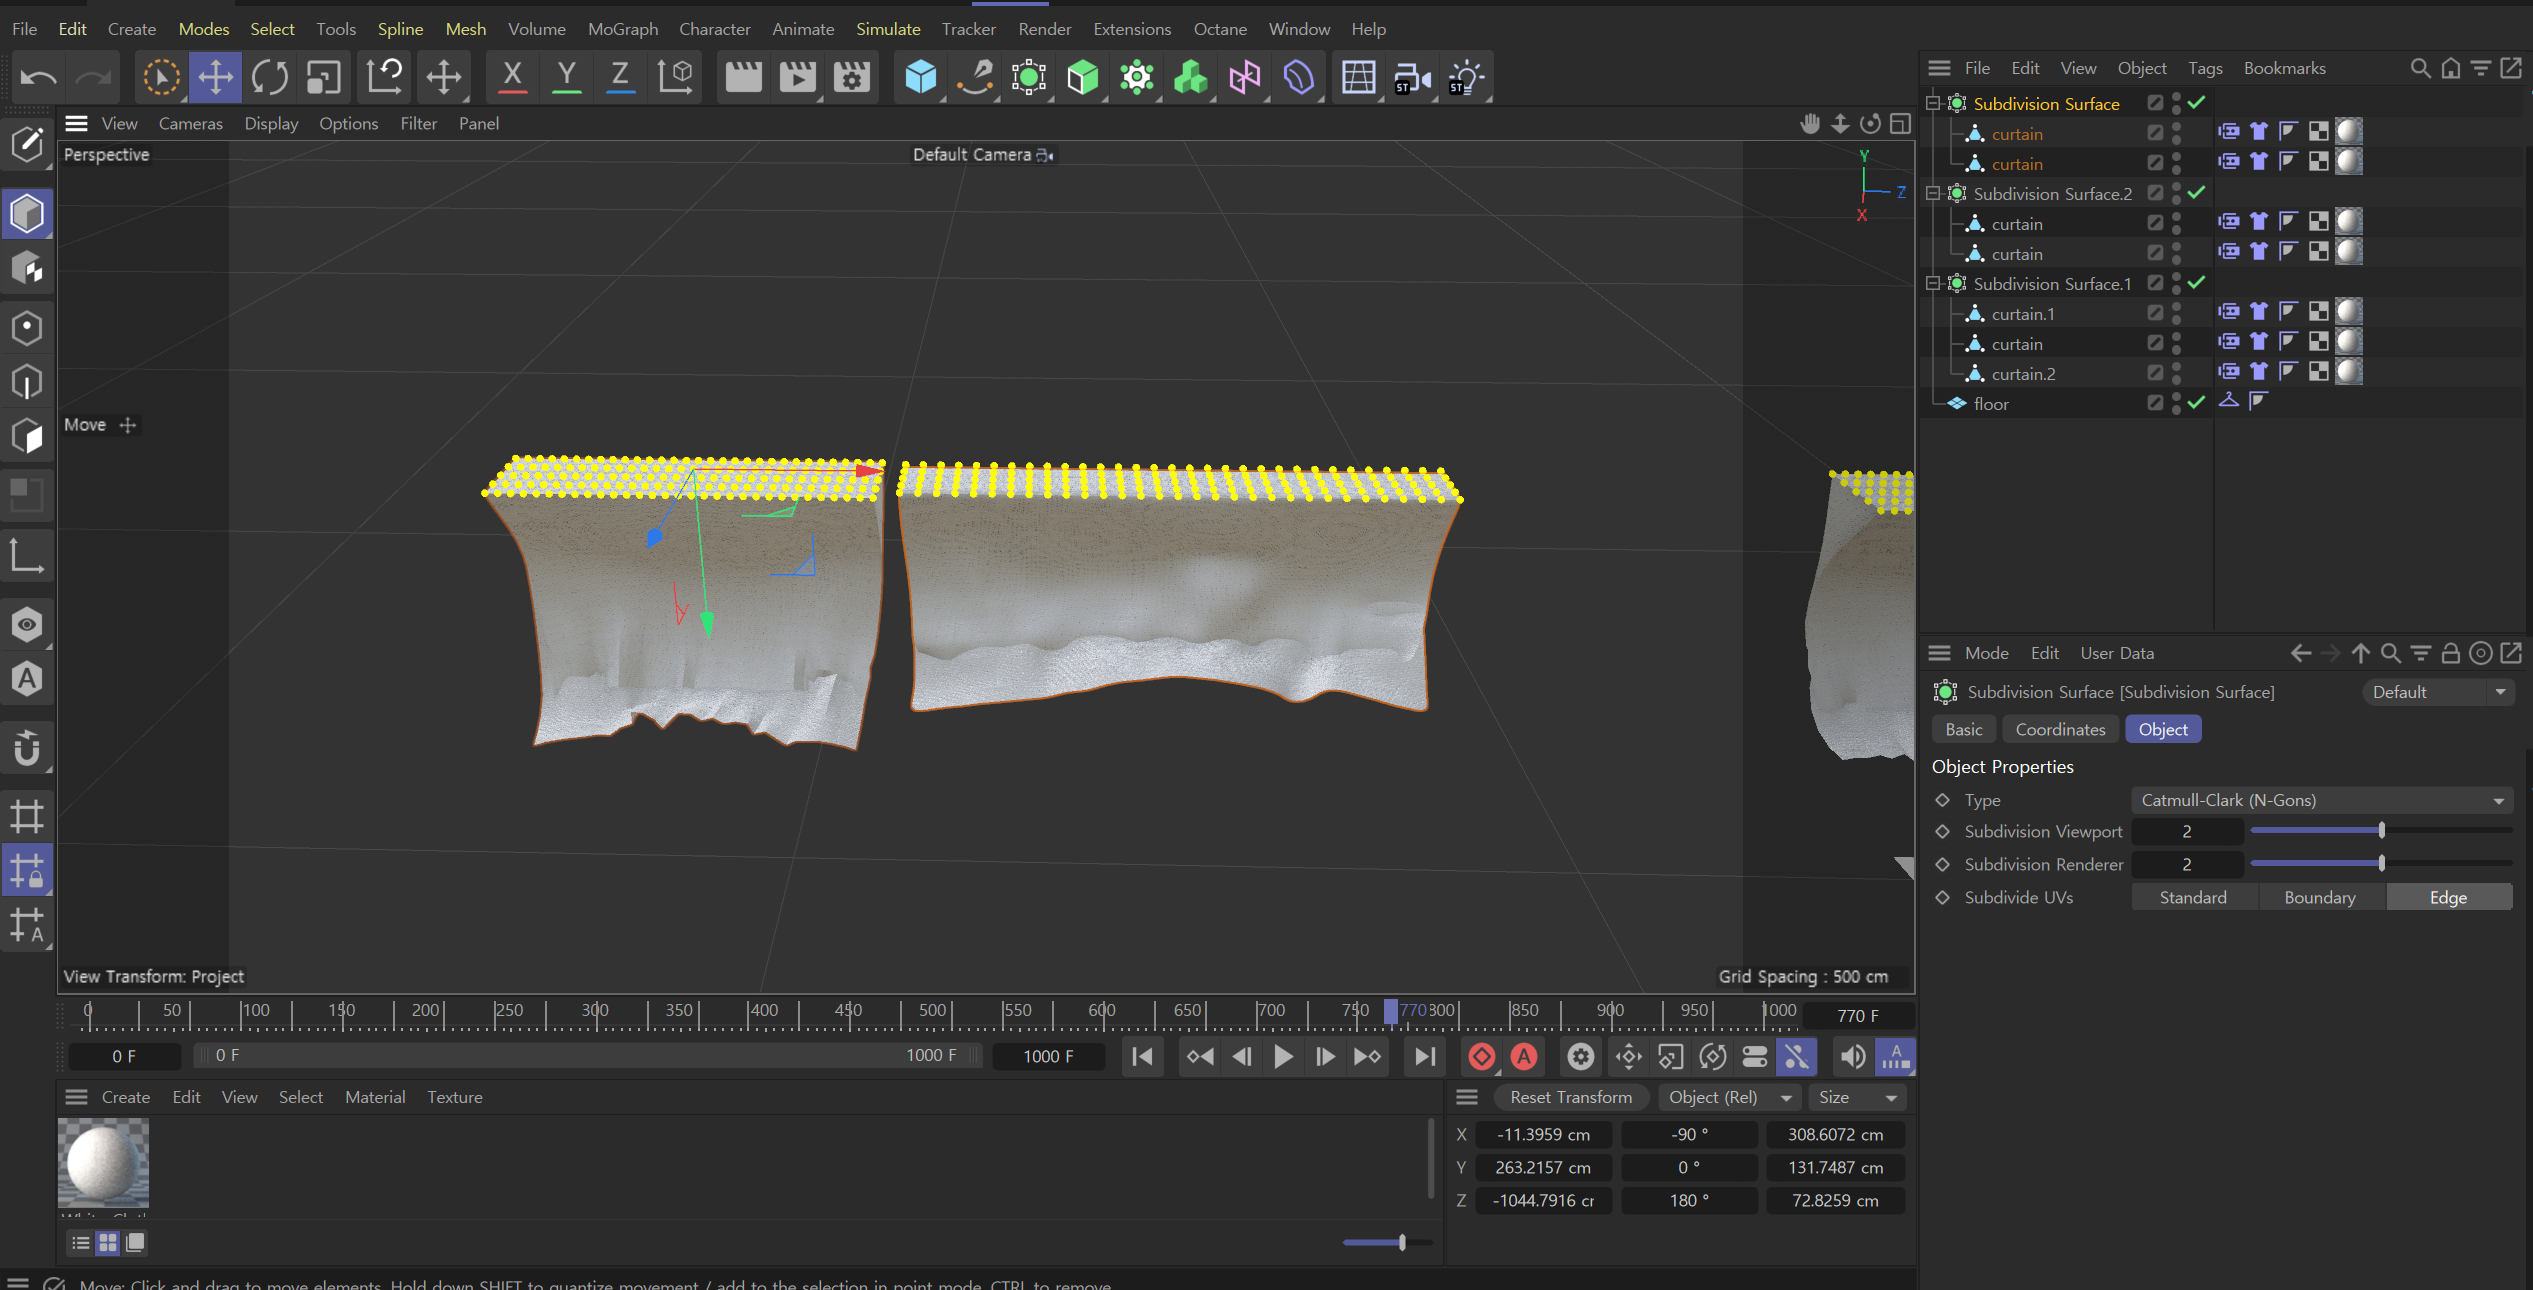Open Attribute Manager hamburger menu
The image size is (2533, 1290).
point(1939,653)
